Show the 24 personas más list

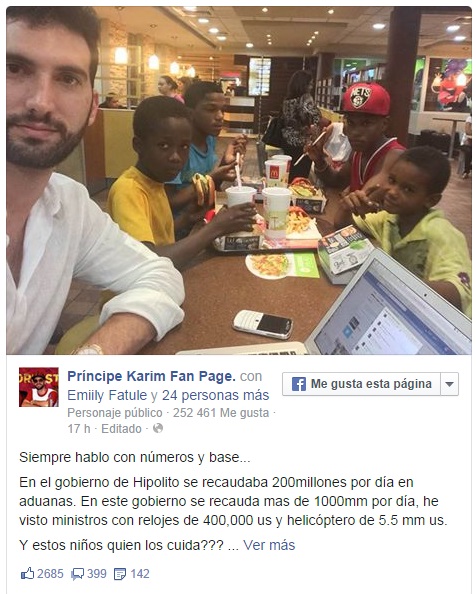(215, 395)
